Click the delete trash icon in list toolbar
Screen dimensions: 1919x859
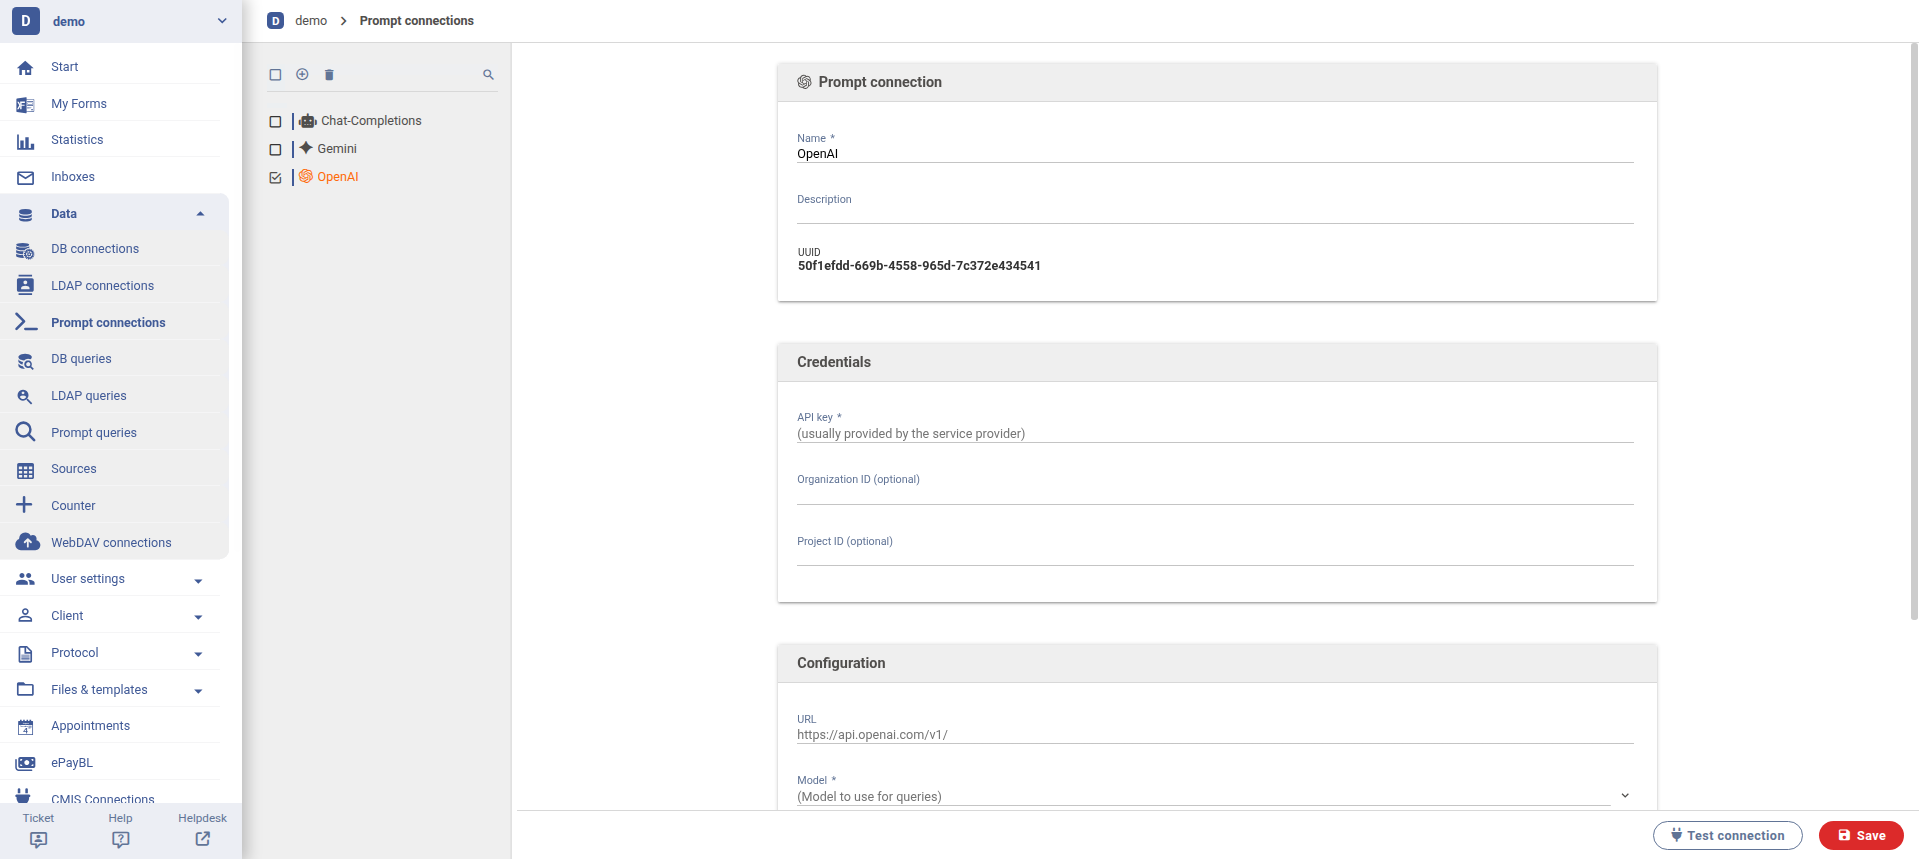(329, 74)
